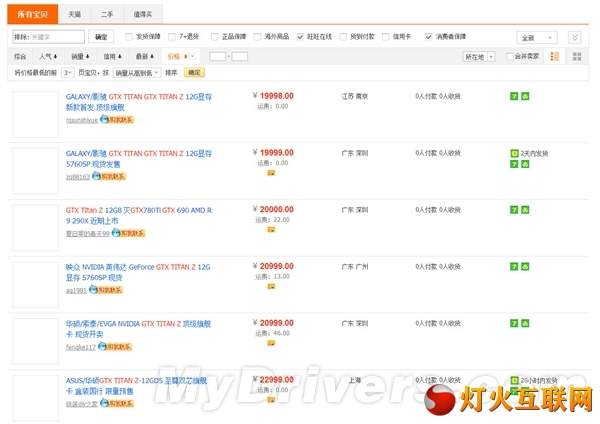The height and width of the screenshot is (424, 600).
Task: Sort results by 销量 tab
Action: point(80,57)
